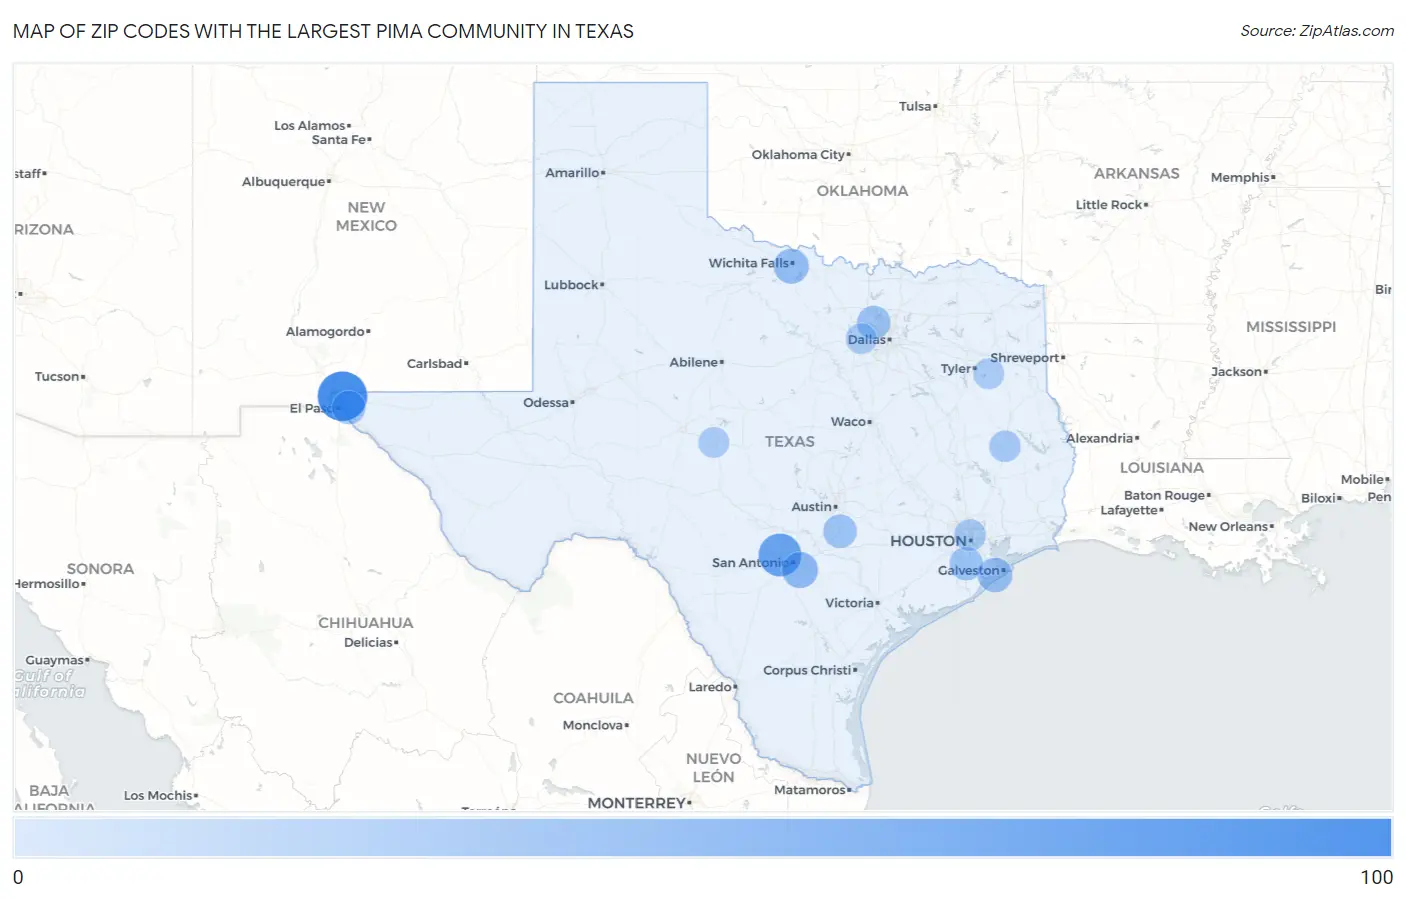Image resolution: width=1406 pixels, height=899 pixels.
Task: Click the legend maximum value 100
Action: [1376, 877]
